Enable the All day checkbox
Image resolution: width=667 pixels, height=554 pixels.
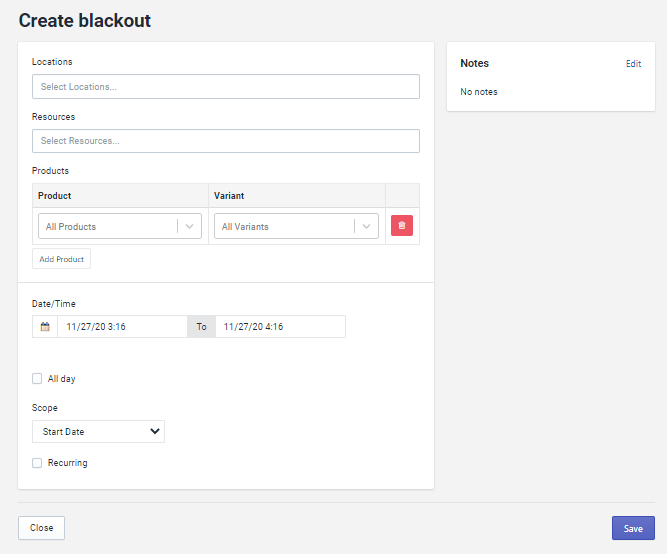coord(37,379)
